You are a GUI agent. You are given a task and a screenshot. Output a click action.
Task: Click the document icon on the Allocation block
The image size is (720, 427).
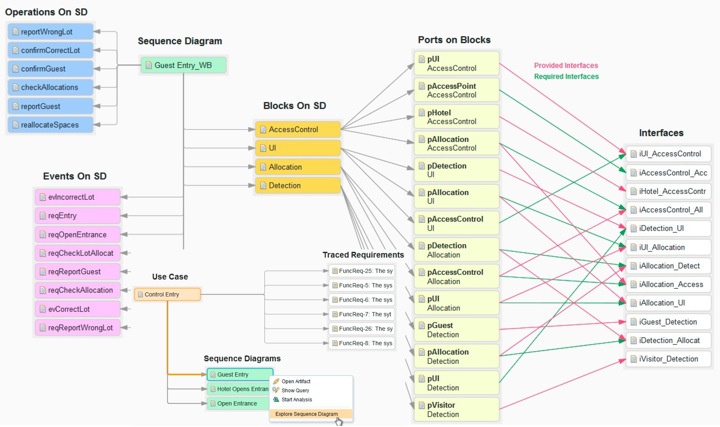tap(262, 167)
